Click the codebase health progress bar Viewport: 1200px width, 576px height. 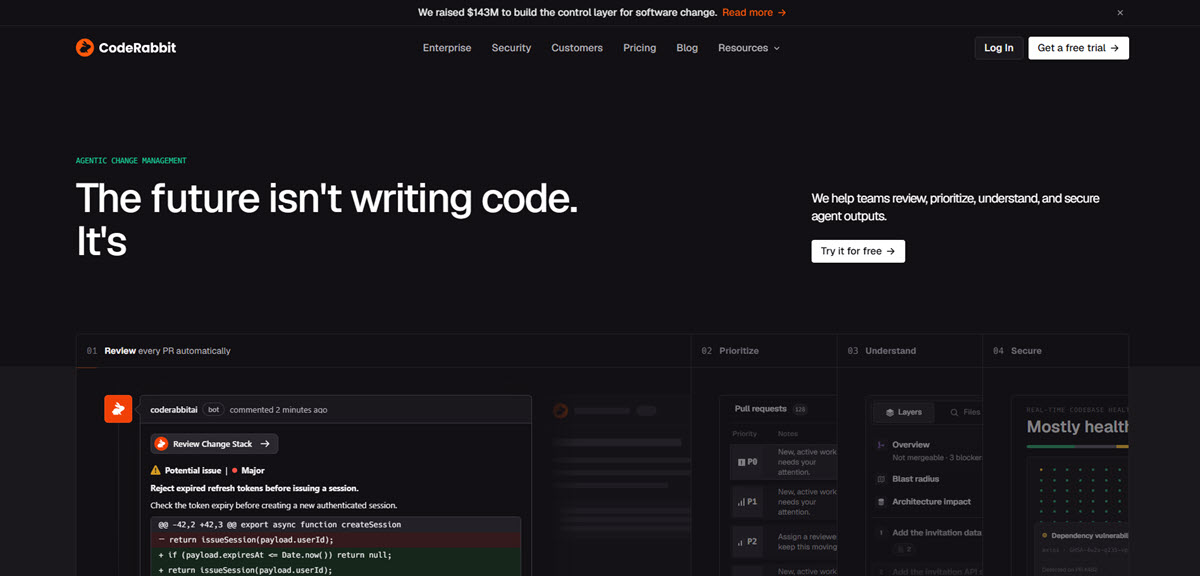[x=1077, y=446]
